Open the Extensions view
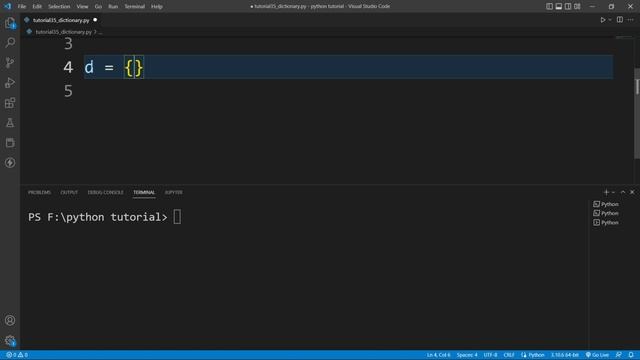The image size is (640, 360). [x=10, y=102]
